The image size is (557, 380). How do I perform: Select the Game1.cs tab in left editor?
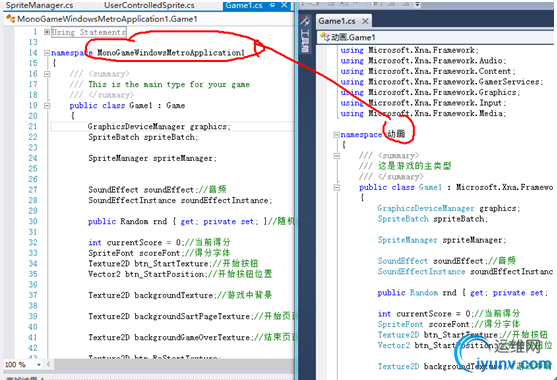[244, 5]
